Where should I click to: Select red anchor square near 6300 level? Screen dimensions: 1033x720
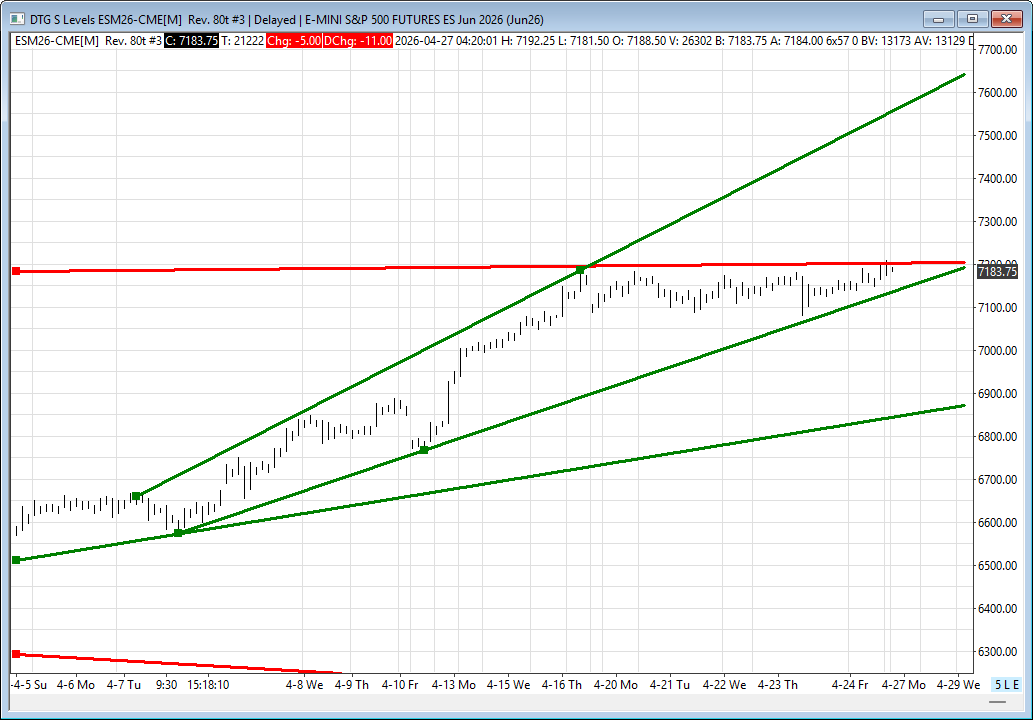tap(16, 654)
